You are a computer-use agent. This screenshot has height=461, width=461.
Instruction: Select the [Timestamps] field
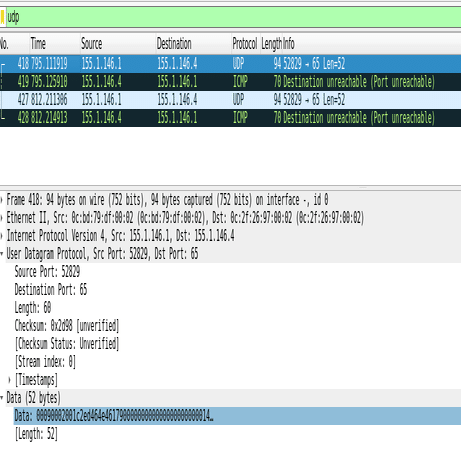36,380
